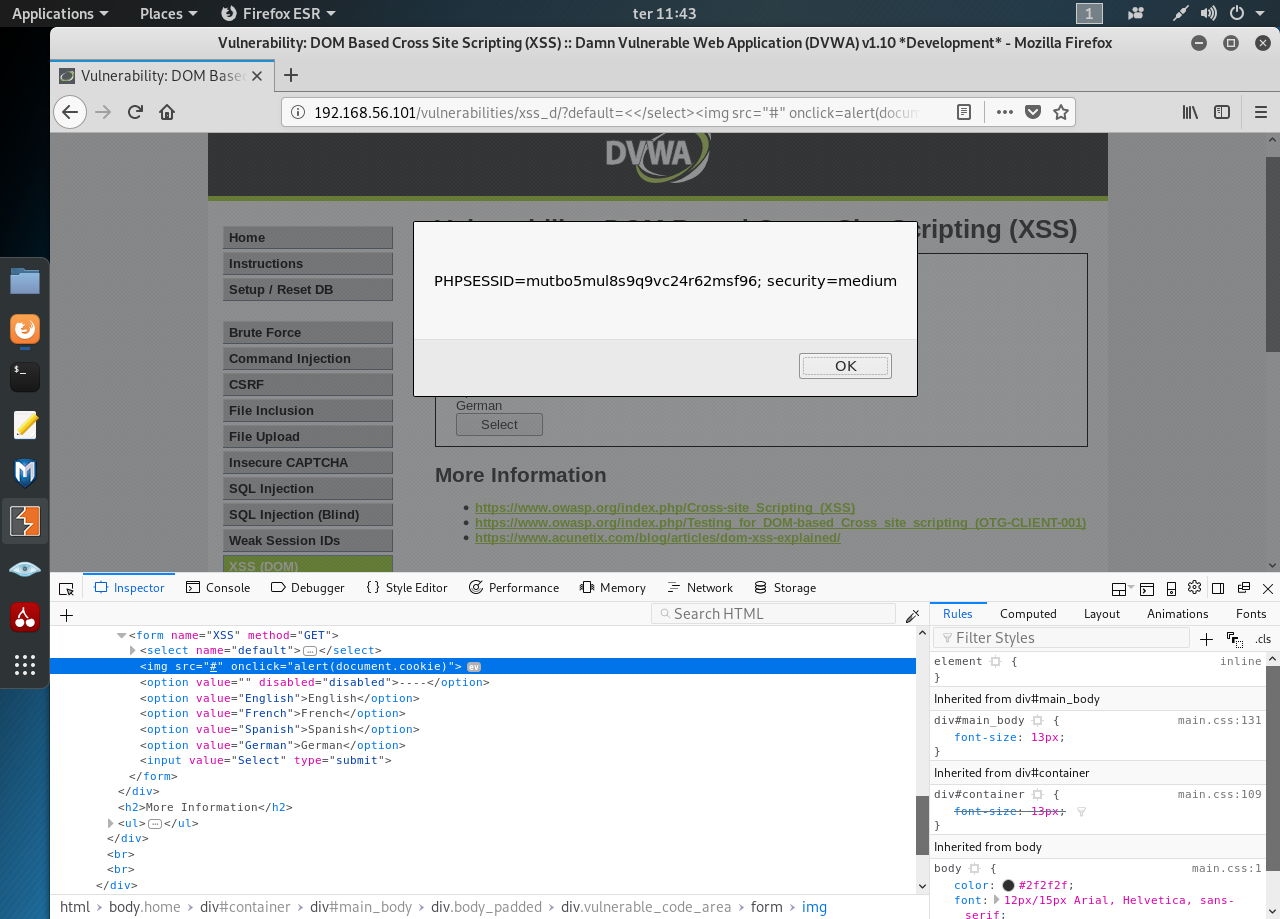Screen dimensions: 1280x919
Task: Open the Applications menu
Action: [60, 13]
